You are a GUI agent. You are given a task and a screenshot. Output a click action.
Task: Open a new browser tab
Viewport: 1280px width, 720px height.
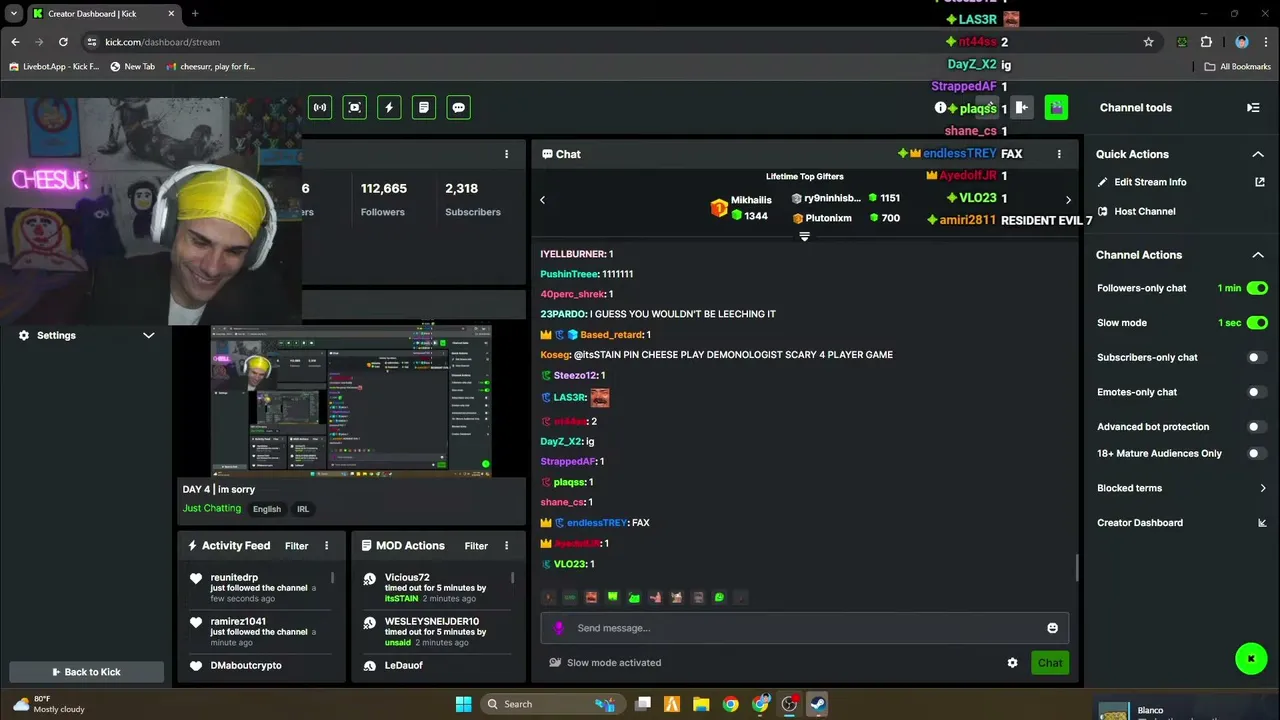(195, 14)
